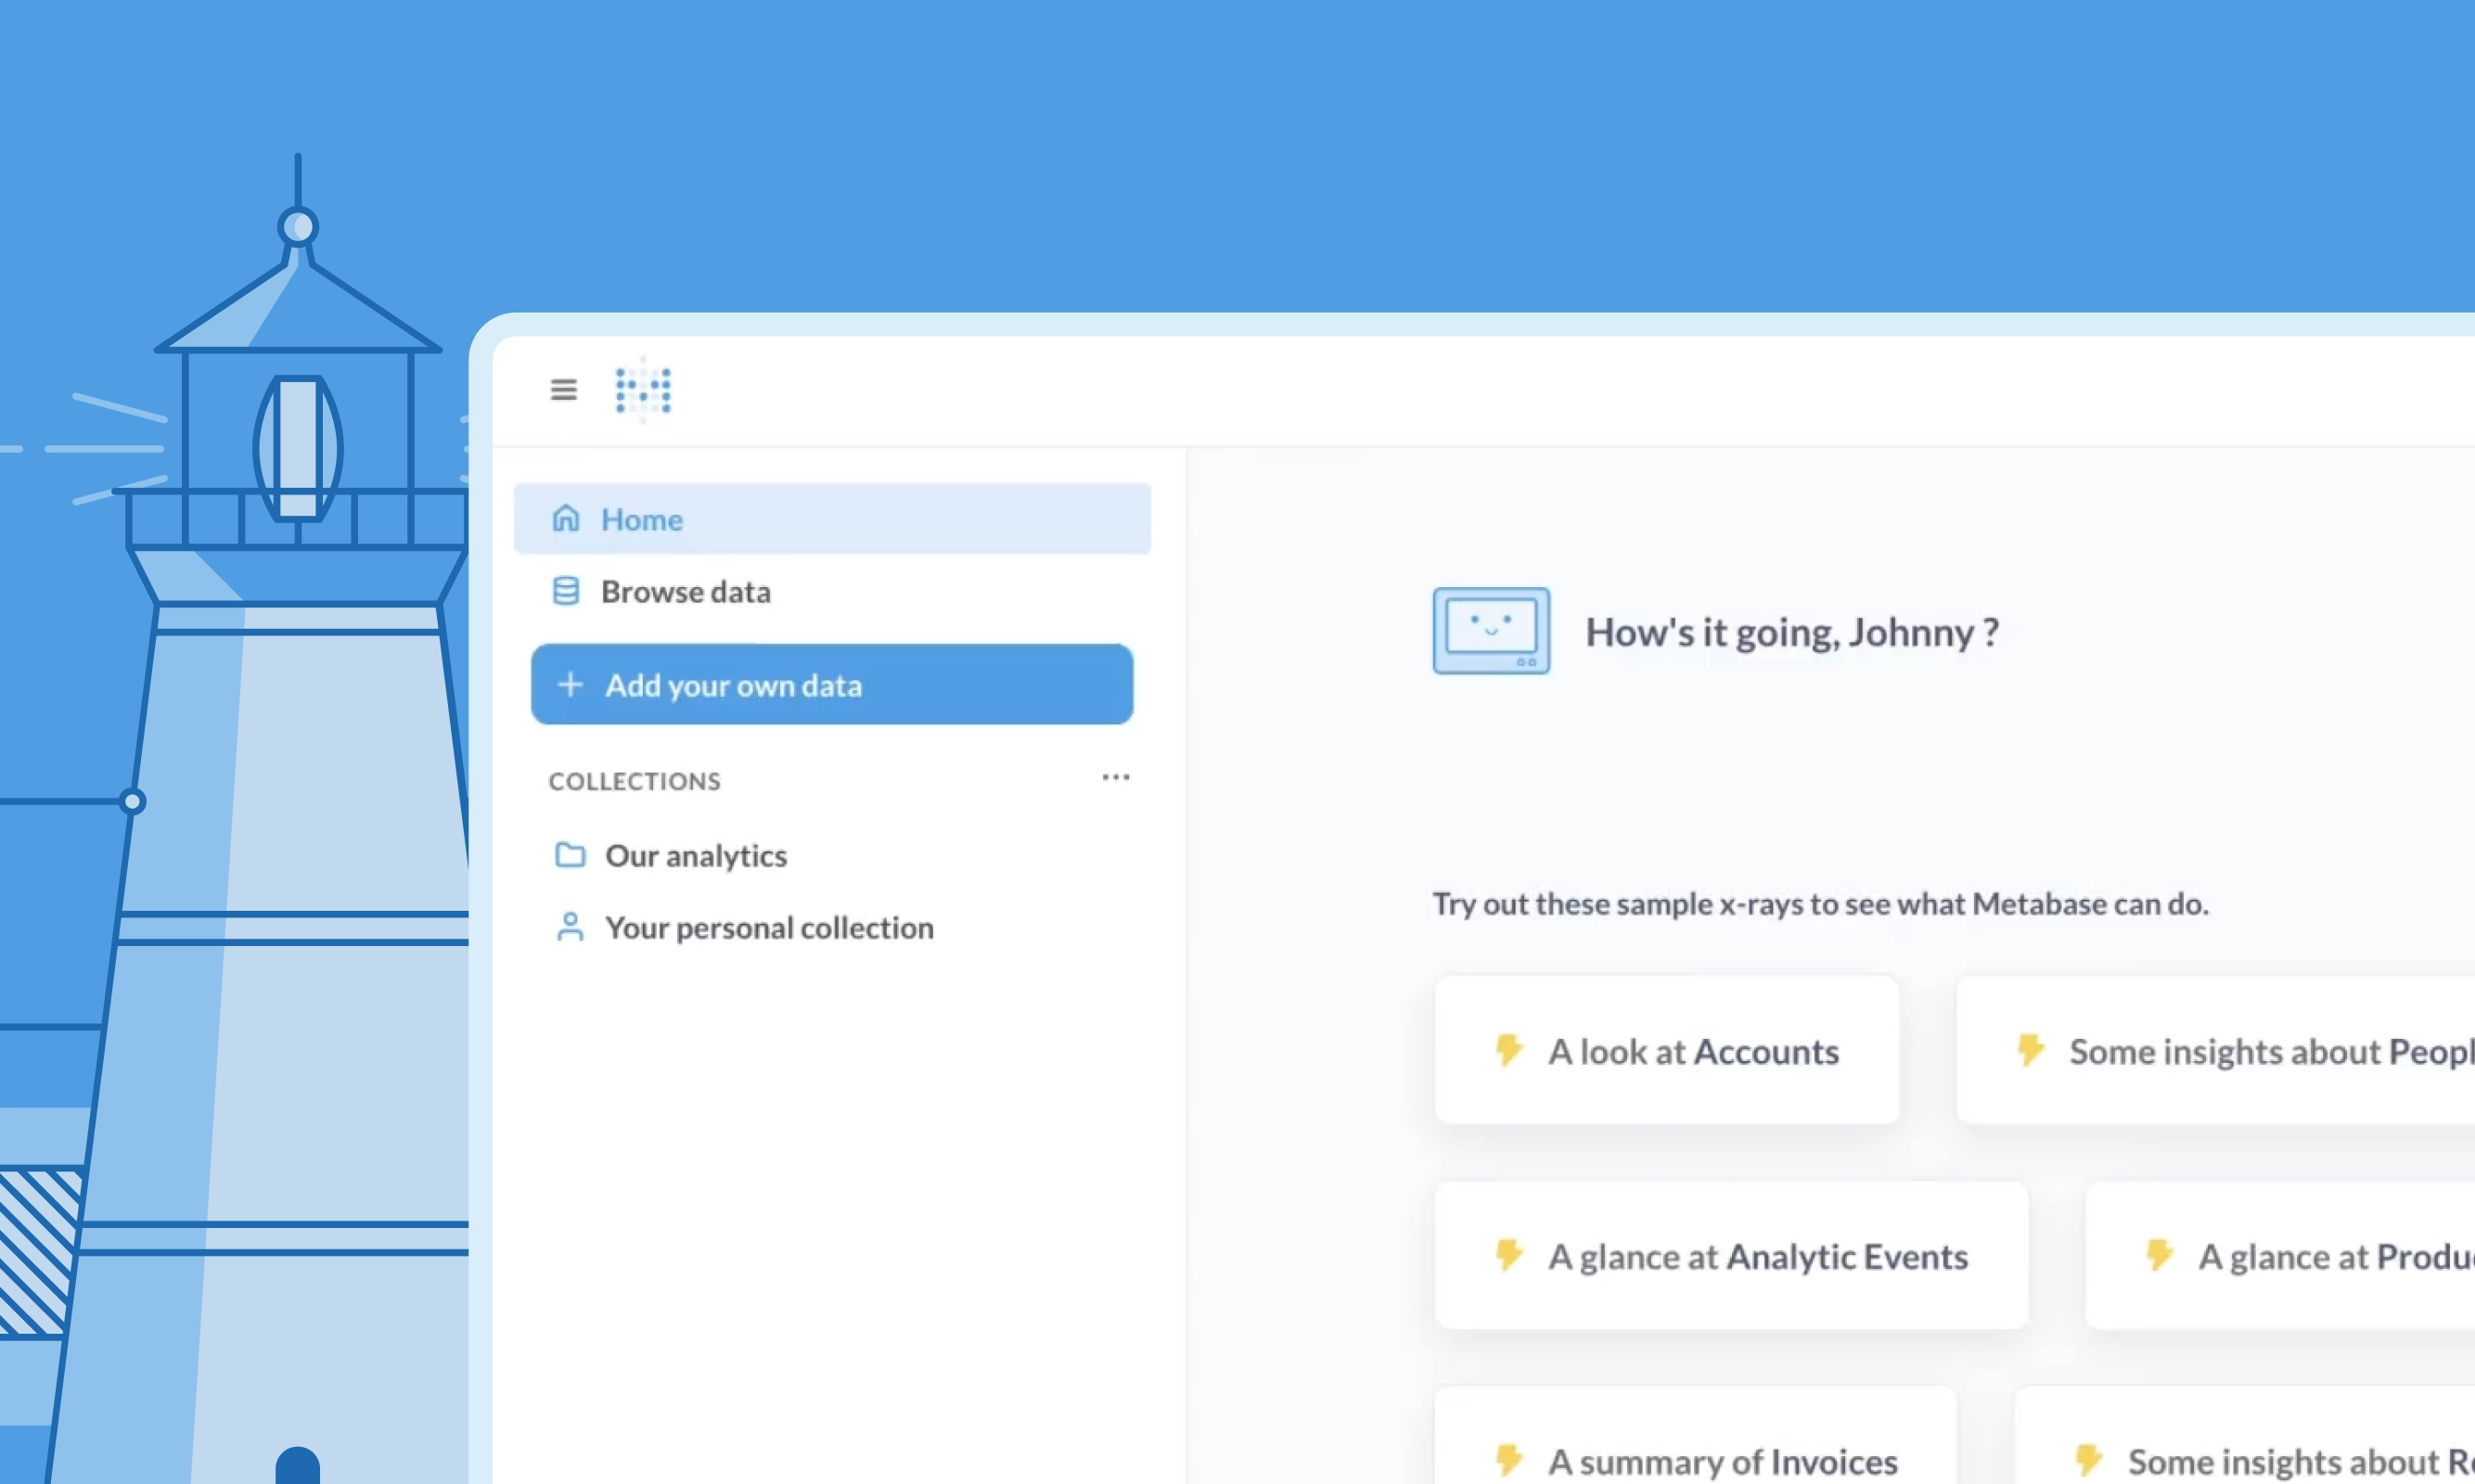Click the Metabase dotted logo
Image resolution: width=2475 pixels, height=1484 pixels.
coord(643,390)
